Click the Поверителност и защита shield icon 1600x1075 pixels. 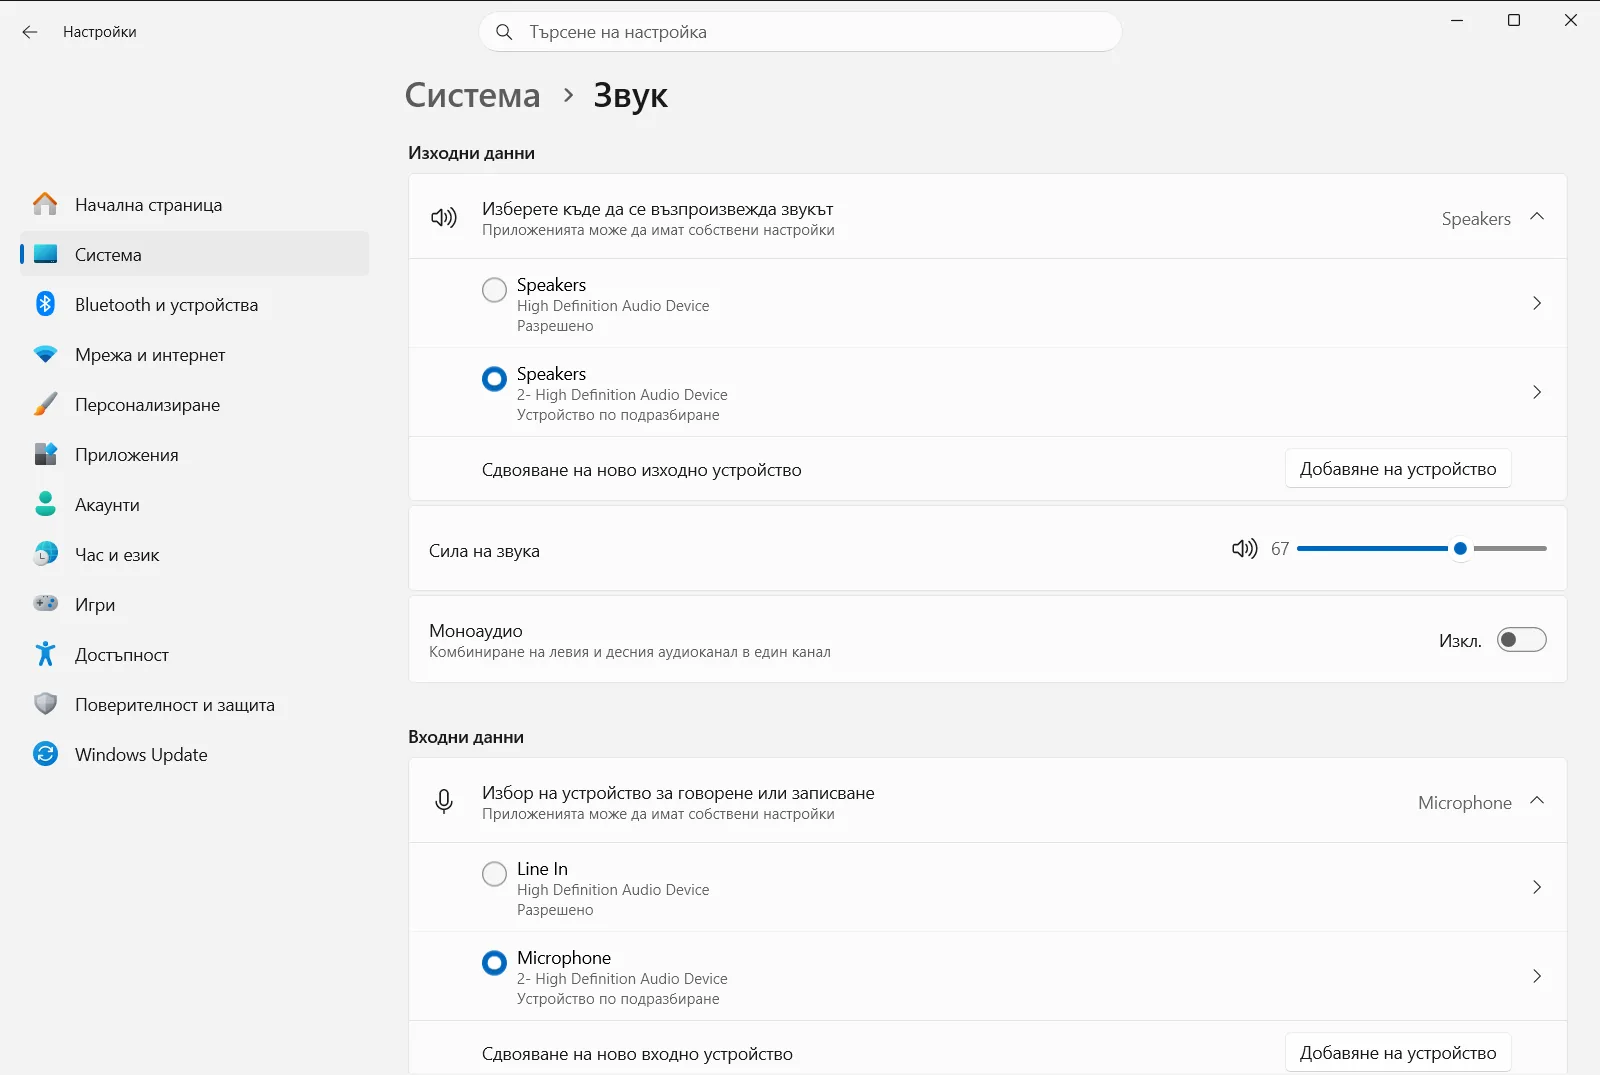45,704
